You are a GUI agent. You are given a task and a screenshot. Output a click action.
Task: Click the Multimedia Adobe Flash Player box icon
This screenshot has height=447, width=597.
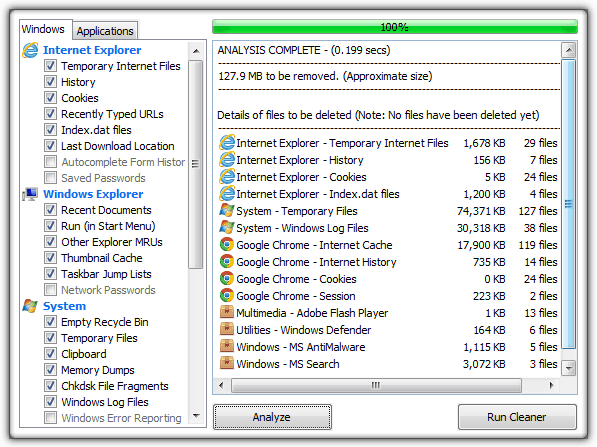pos(227,313)
